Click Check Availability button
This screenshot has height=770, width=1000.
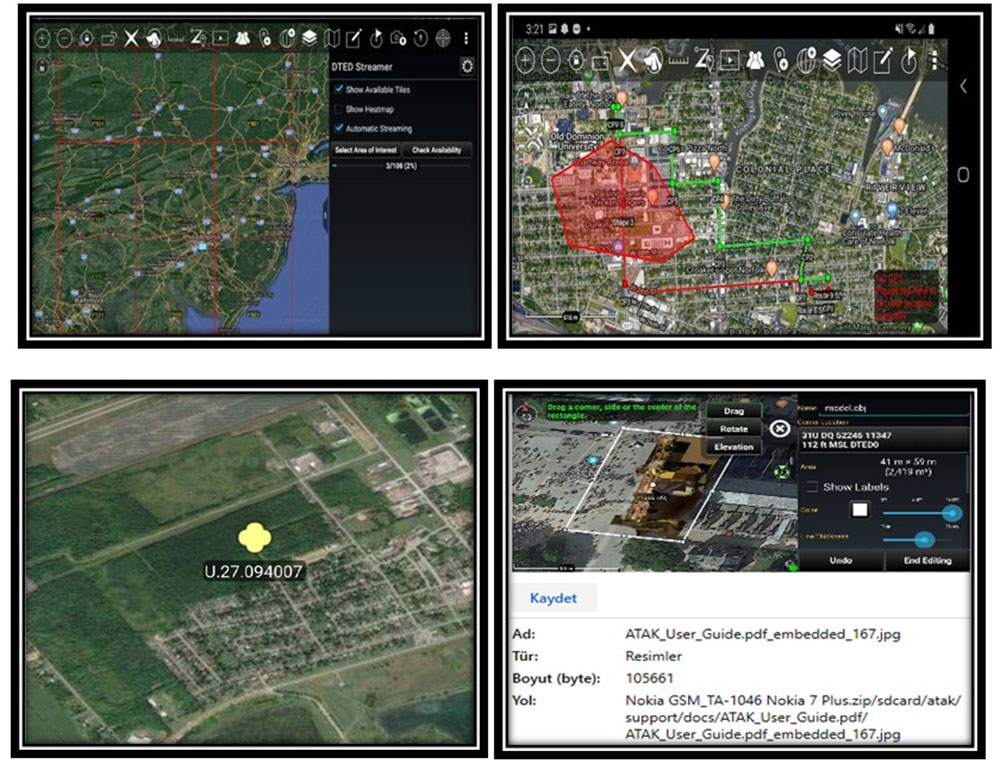pos(437,150)
